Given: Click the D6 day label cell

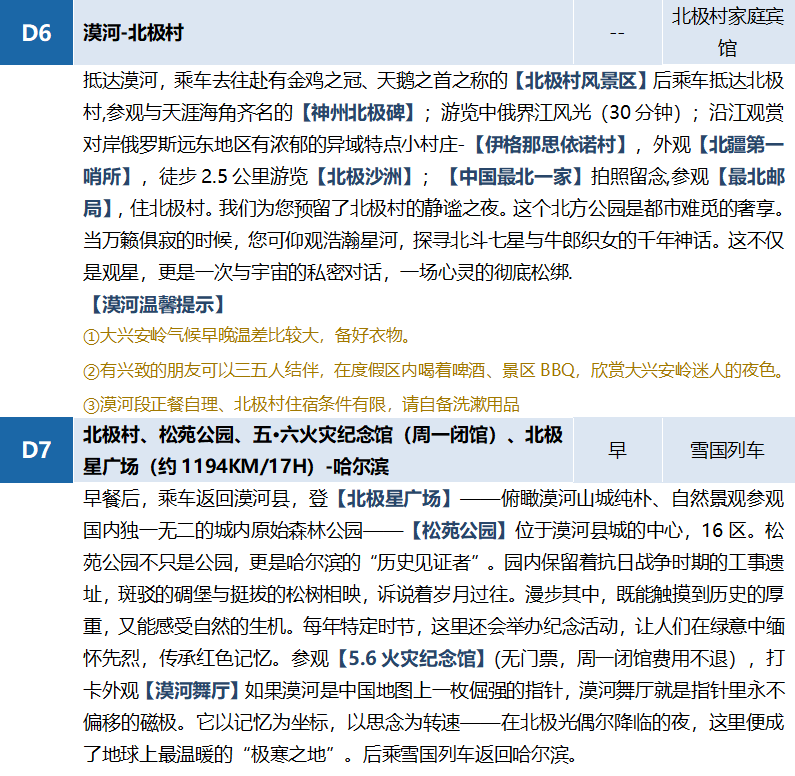Looking at the screenshot, I should pos(36,33).
